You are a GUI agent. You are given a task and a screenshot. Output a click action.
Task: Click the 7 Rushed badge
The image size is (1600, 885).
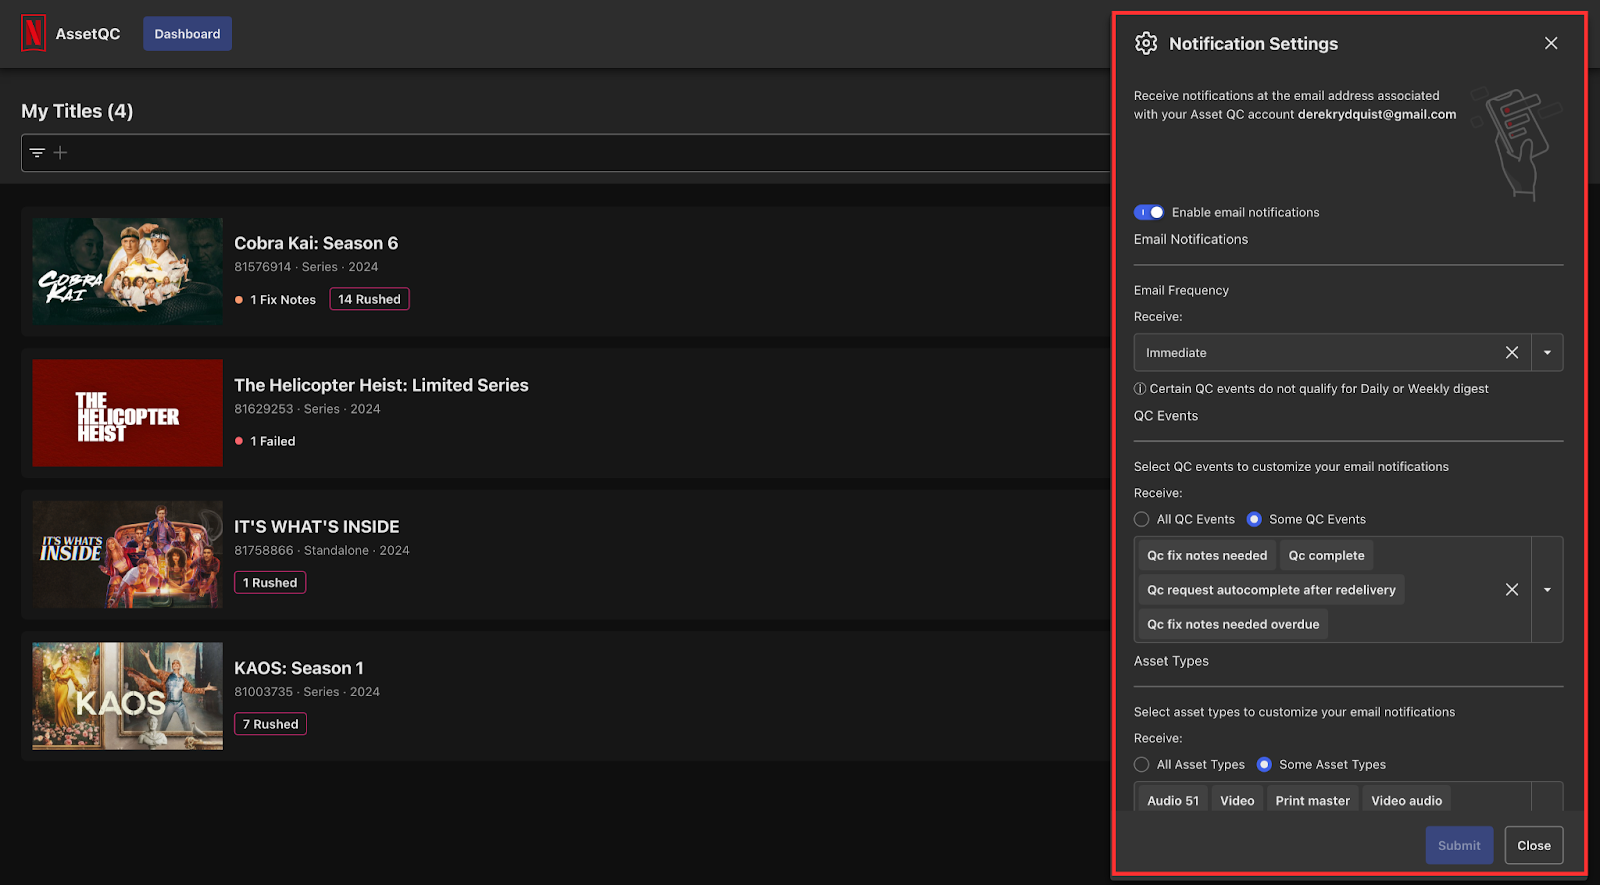point(270,724)
